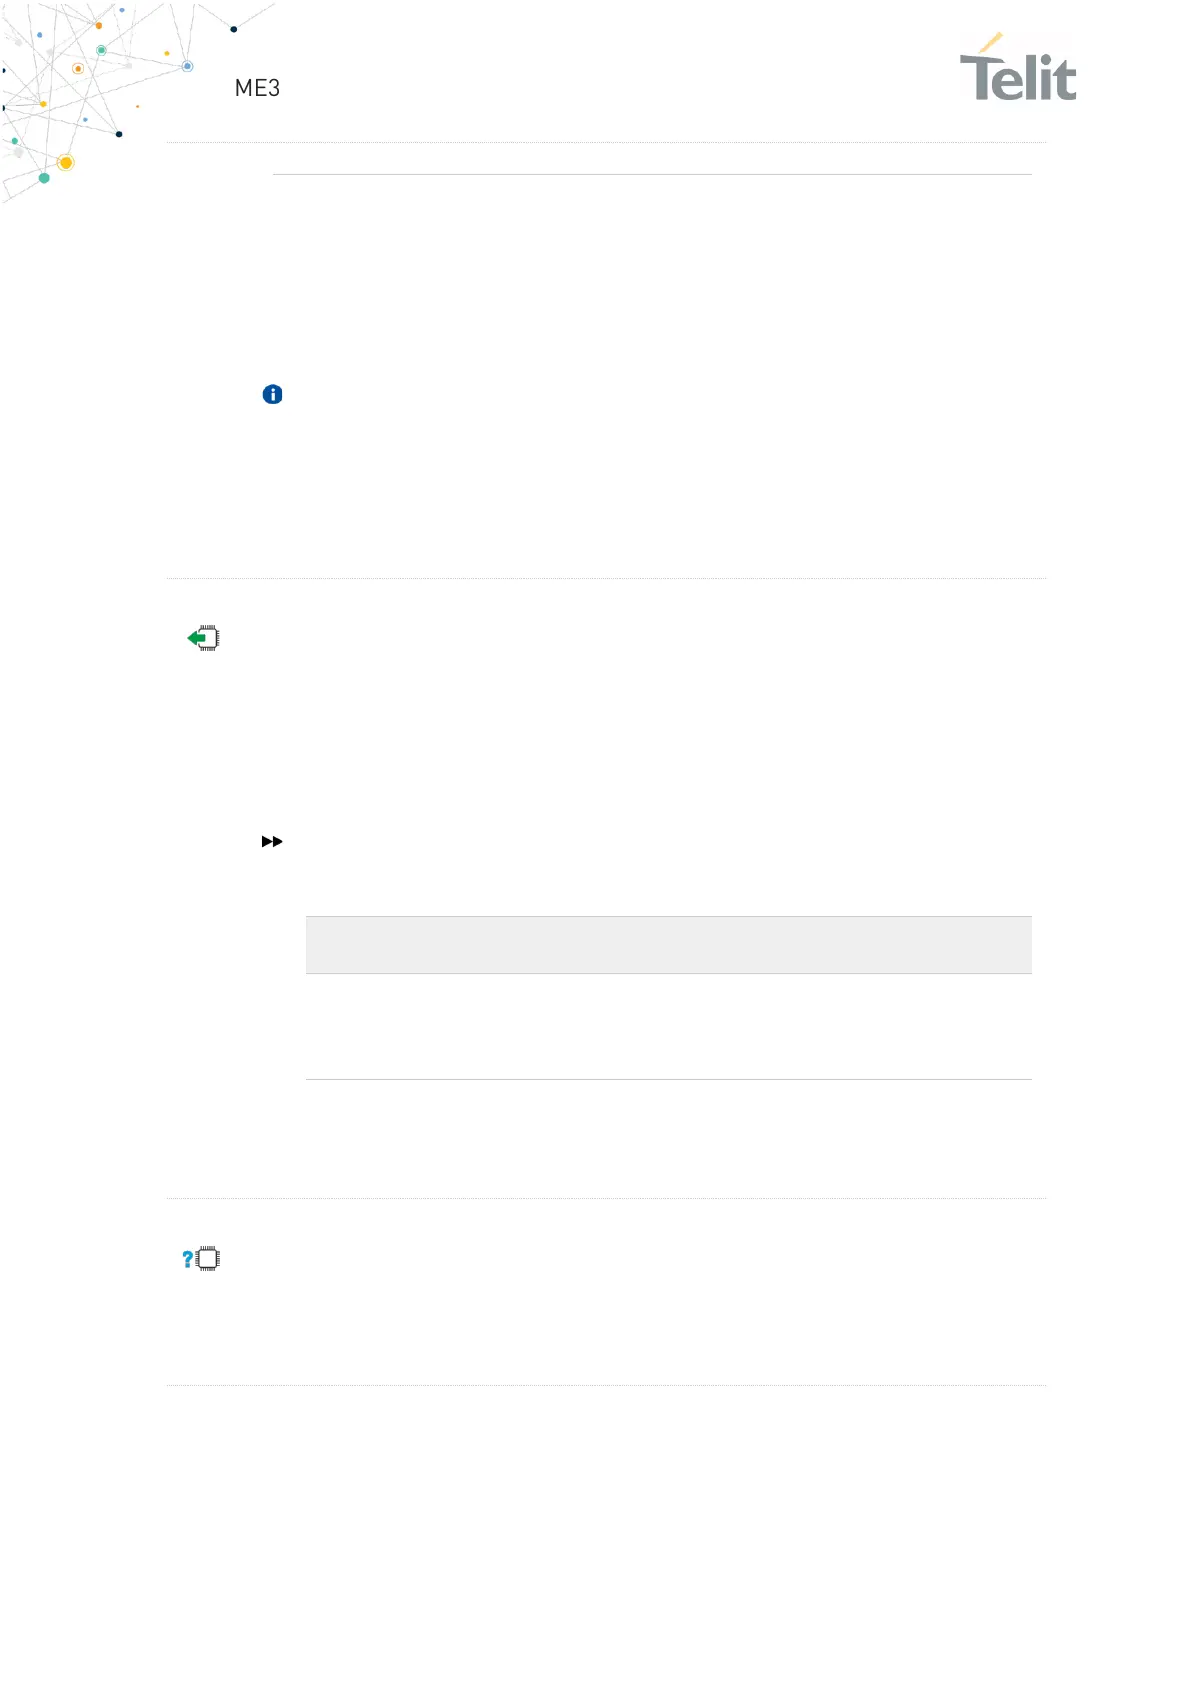Click the blue info note icon
This screenshot has width=1191, height=1684.
[x=272, y=395]
